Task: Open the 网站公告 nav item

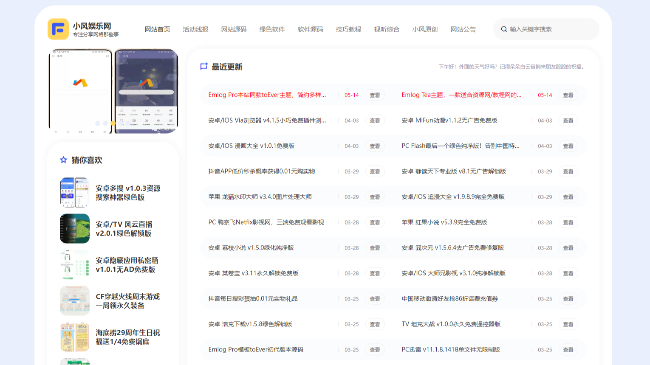Action: tap(463, 29)
